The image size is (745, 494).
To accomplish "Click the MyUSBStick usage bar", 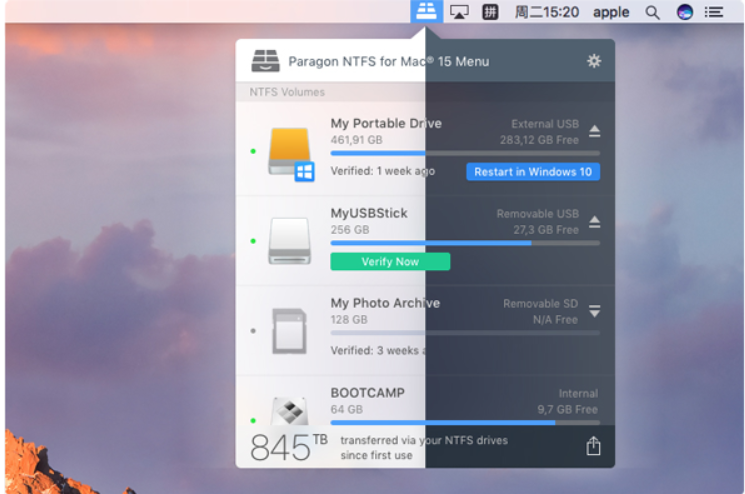I will (x=465, y=243).
